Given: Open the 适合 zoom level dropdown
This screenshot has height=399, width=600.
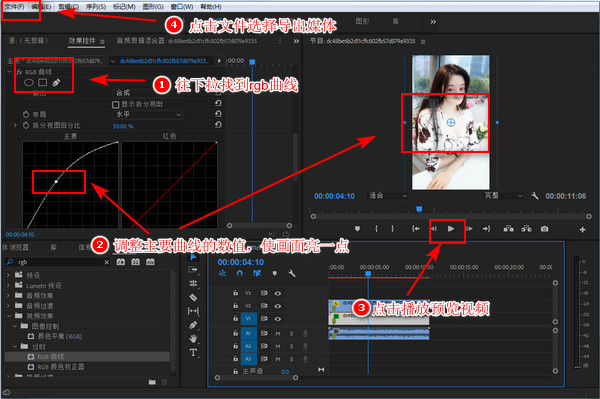Looking at the screenshot, I should (x=387, y=196).
